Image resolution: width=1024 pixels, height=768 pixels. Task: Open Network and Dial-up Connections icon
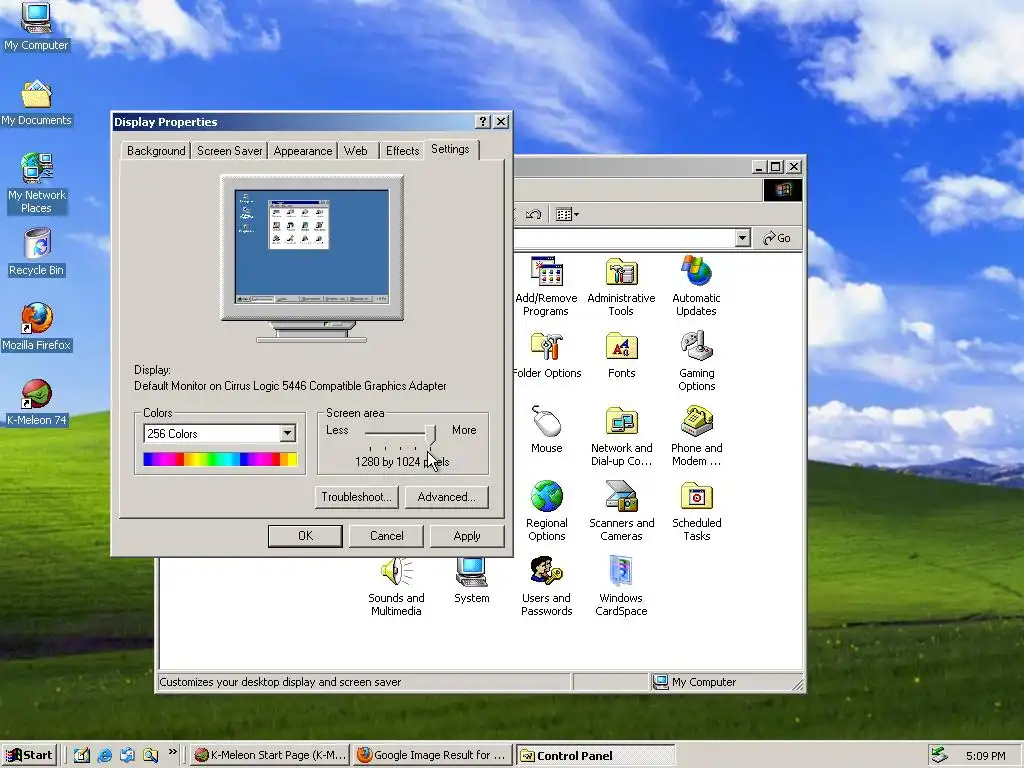[621, 436]
